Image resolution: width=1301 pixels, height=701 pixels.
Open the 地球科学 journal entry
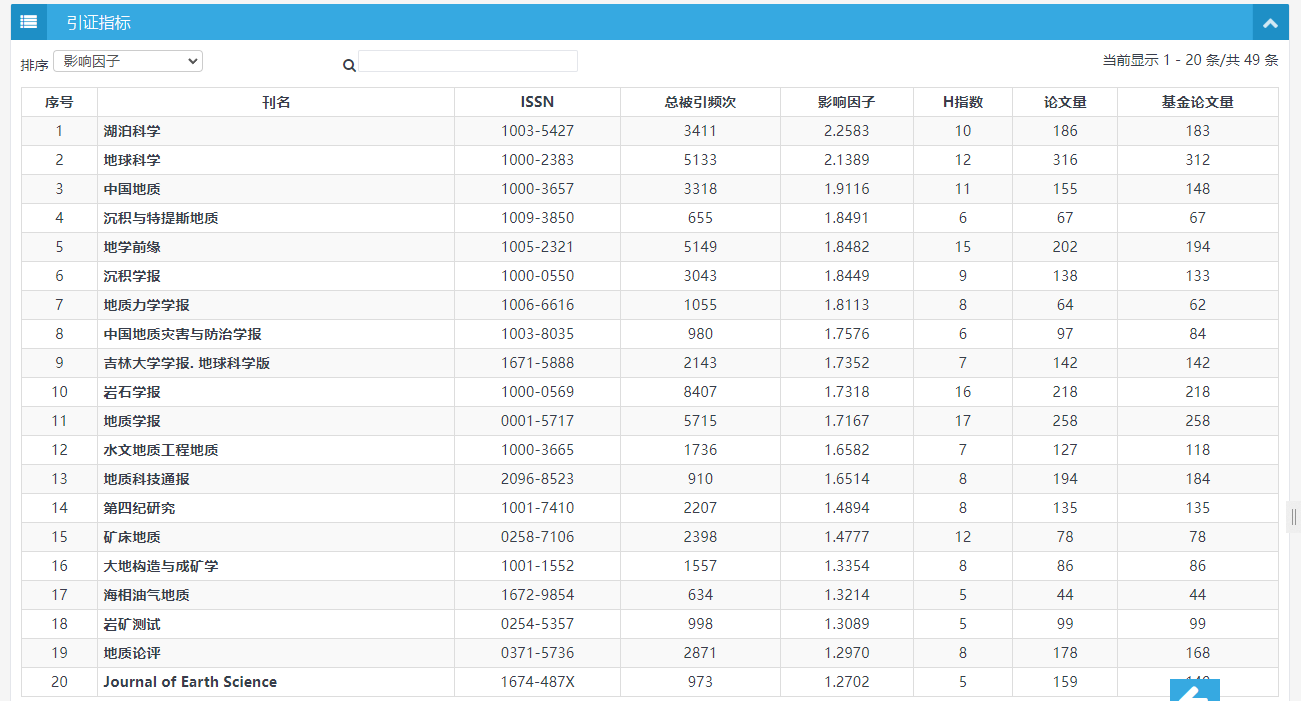coord(132,160)
